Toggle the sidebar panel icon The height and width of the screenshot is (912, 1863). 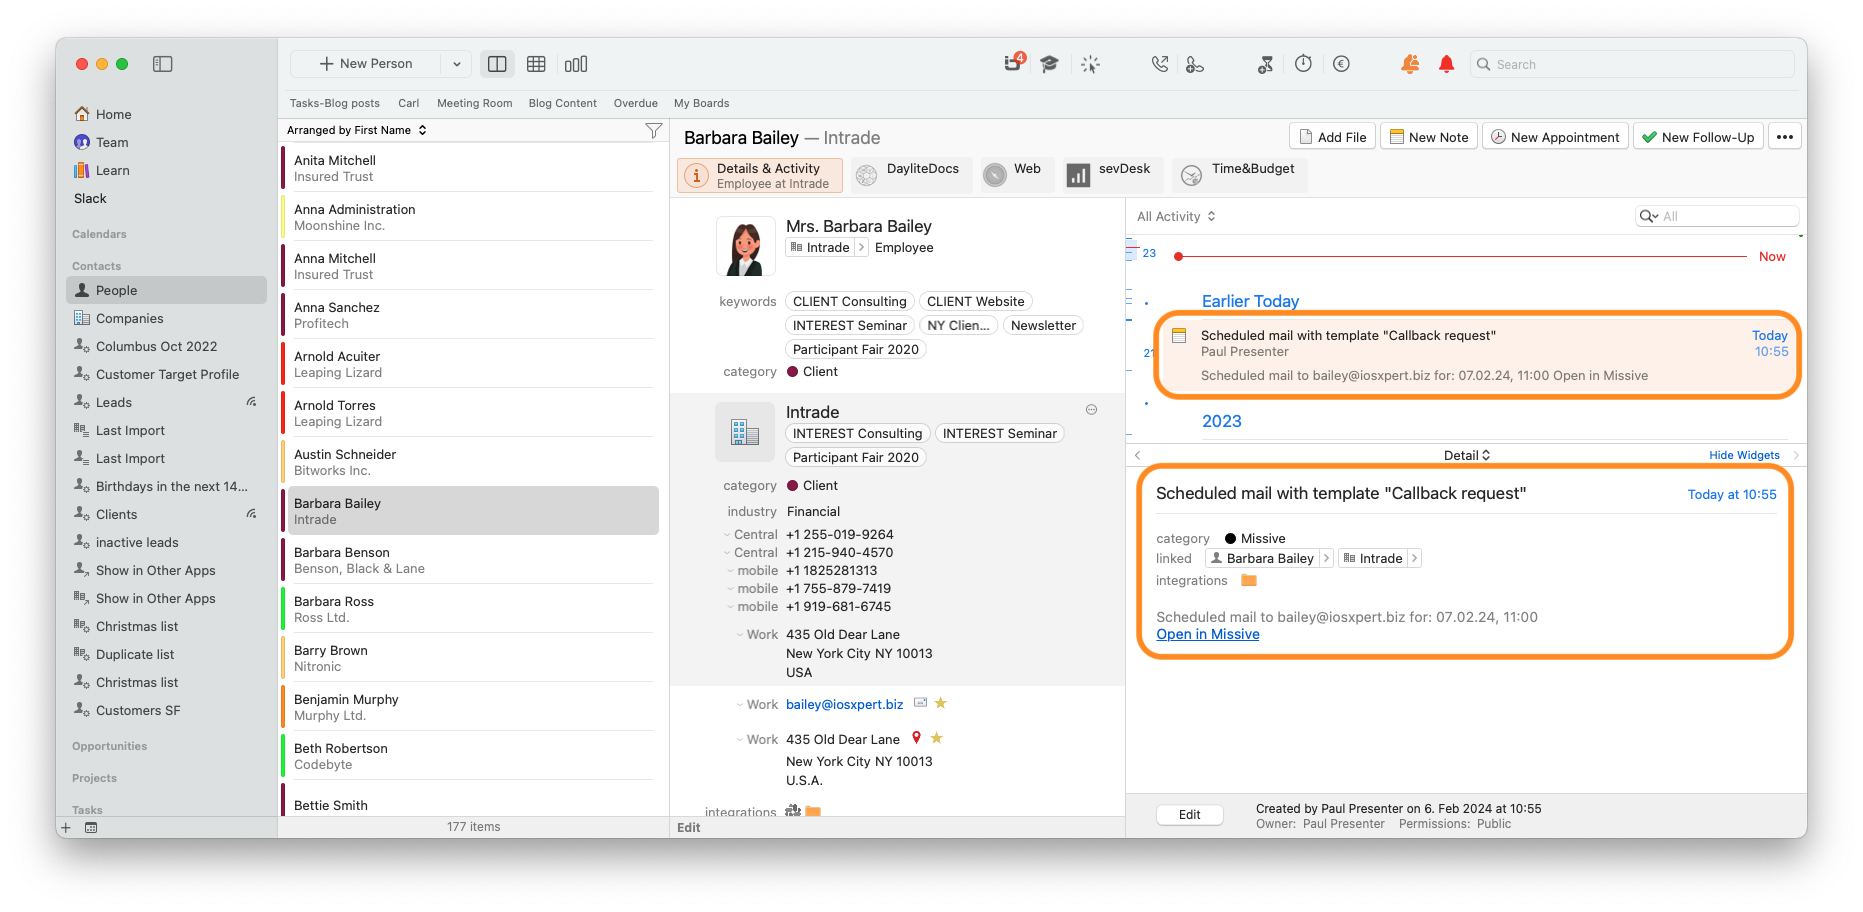163,64
